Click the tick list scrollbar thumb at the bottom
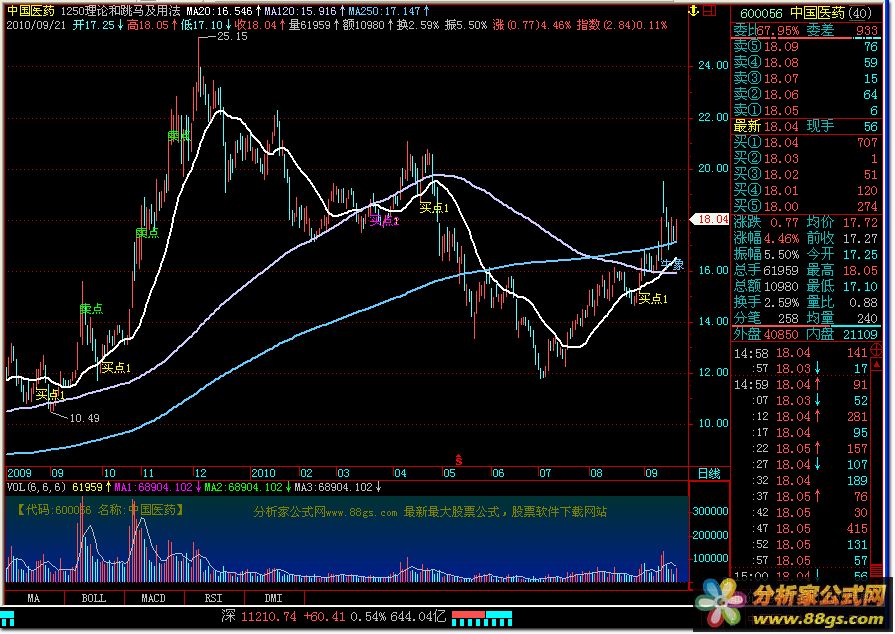Viewport: 895px width, 634px height. pyautogui.click(x=877, y=572)
